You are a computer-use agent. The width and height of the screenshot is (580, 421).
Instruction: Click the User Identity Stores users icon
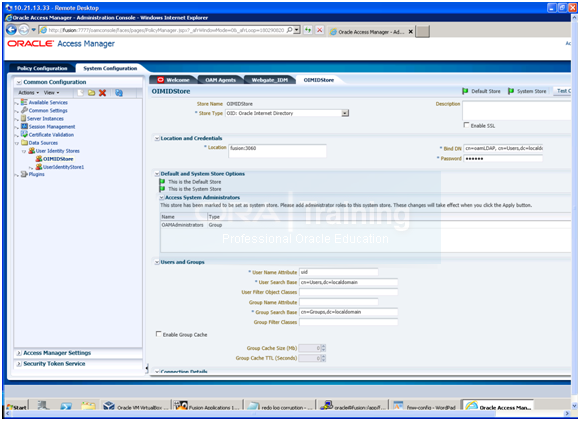(32, 151)
